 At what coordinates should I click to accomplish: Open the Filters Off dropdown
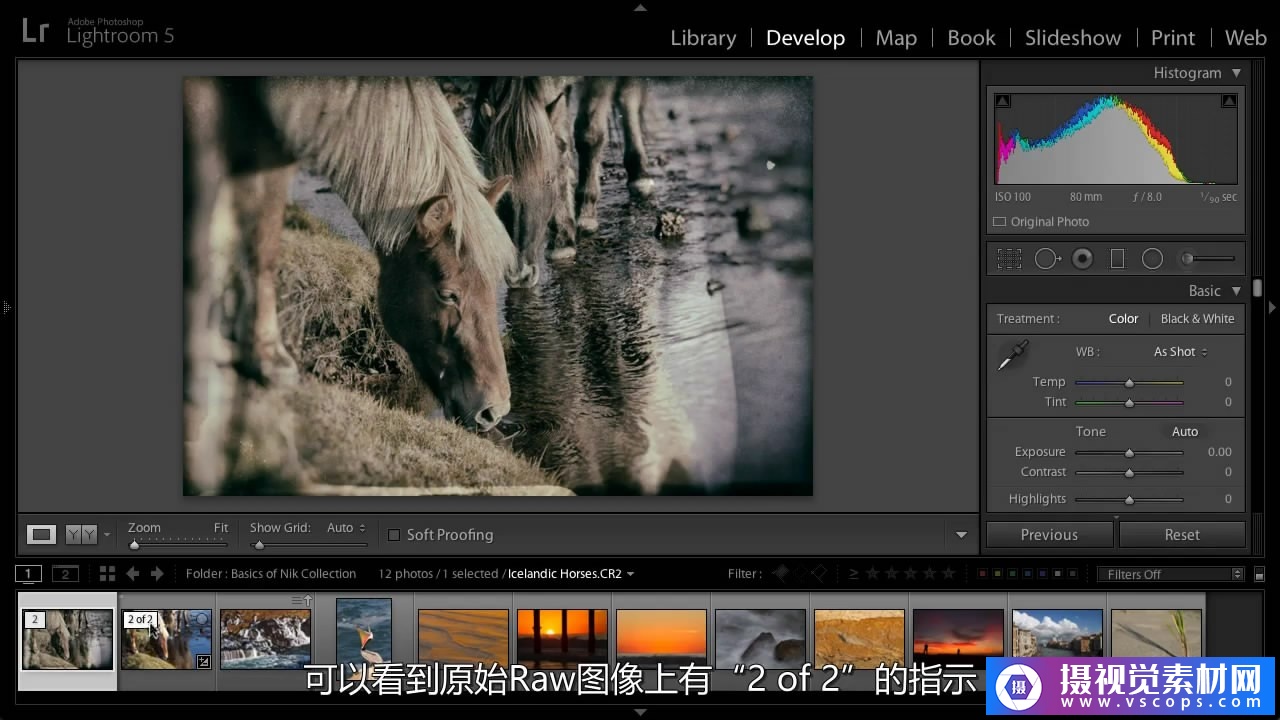(x=1169, y=574)
